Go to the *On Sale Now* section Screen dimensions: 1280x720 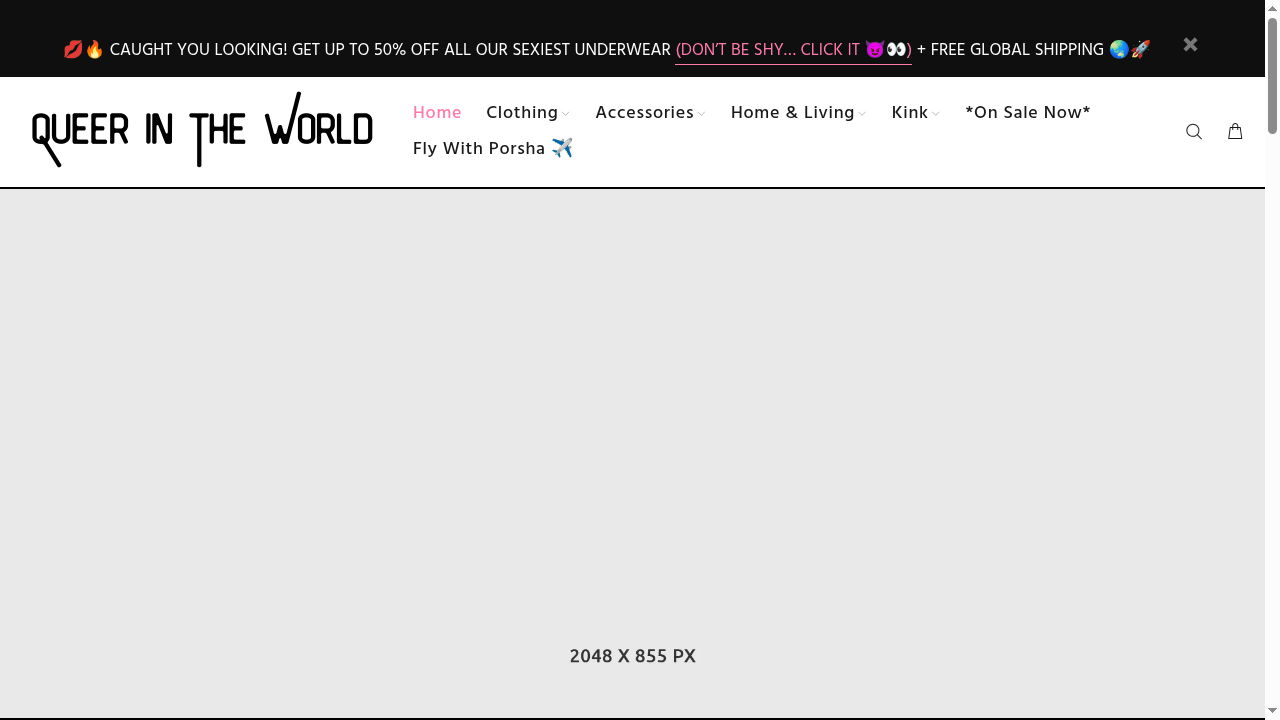coord(1027,112)
